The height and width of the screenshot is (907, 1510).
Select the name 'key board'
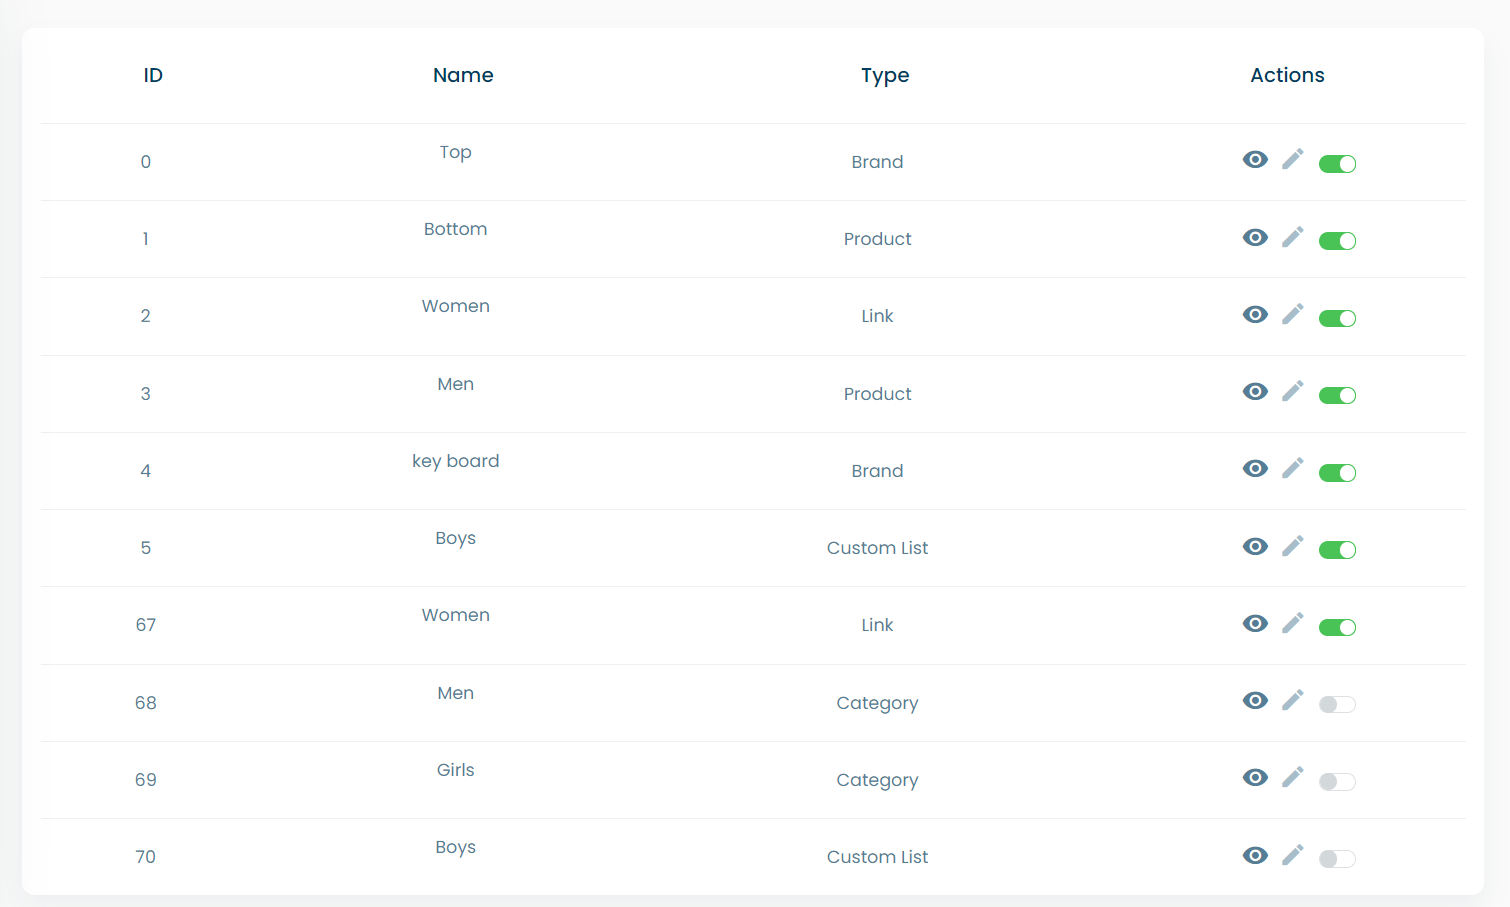(455, 461)
